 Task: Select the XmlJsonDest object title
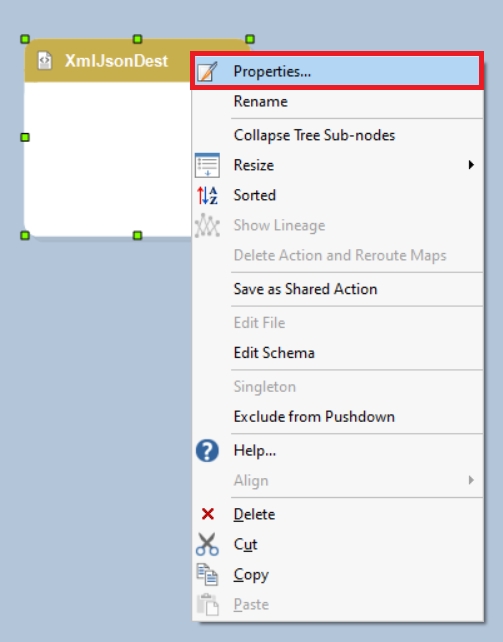pyautogui.click(x=116, y=61)
